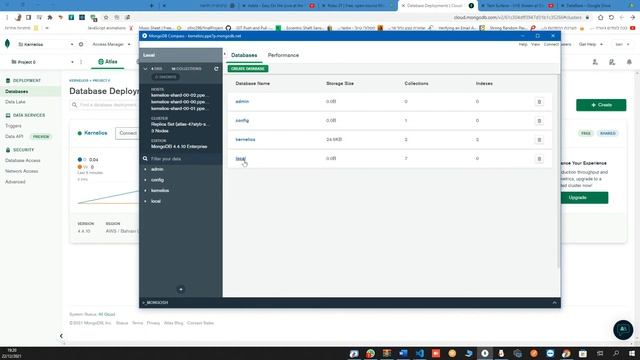Image resolution: width=640 pixels, height=360 pixels.
Task: Open Advanced in Atlas security sidebar
Action: point(15,182)
